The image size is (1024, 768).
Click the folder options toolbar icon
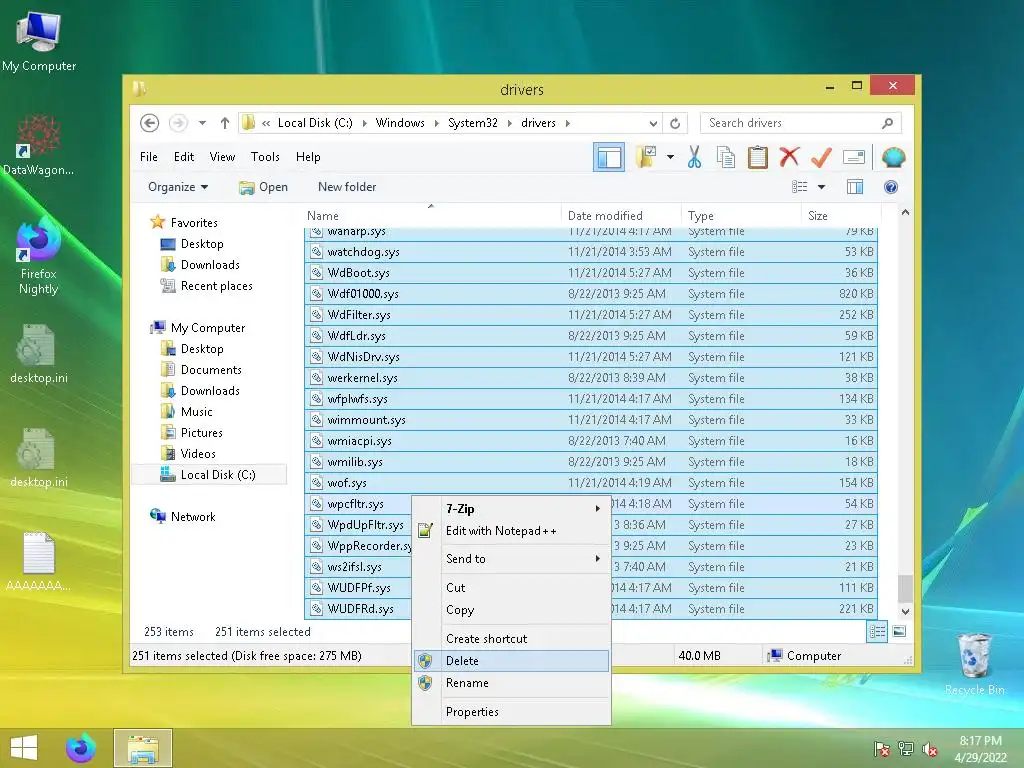coord(646,157)
